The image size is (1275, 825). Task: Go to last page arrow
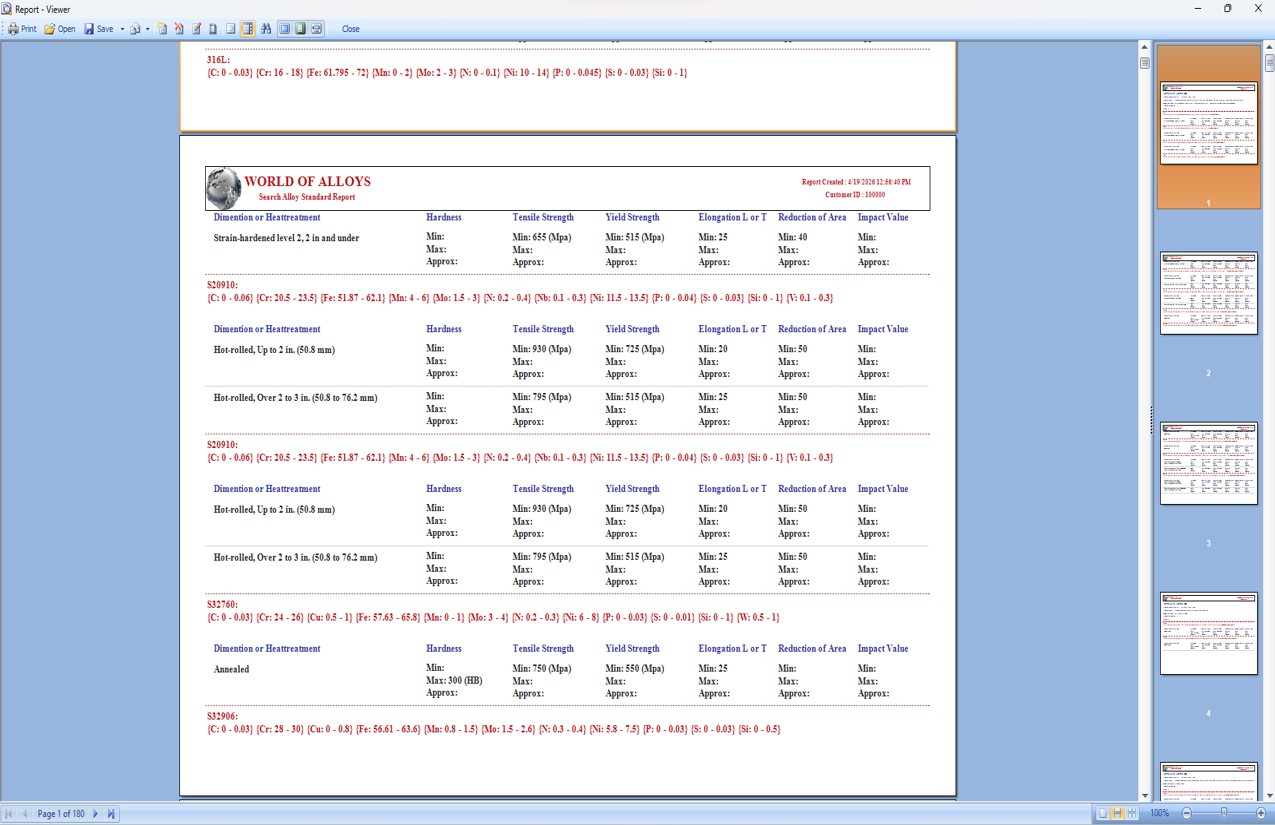(111, 814)
